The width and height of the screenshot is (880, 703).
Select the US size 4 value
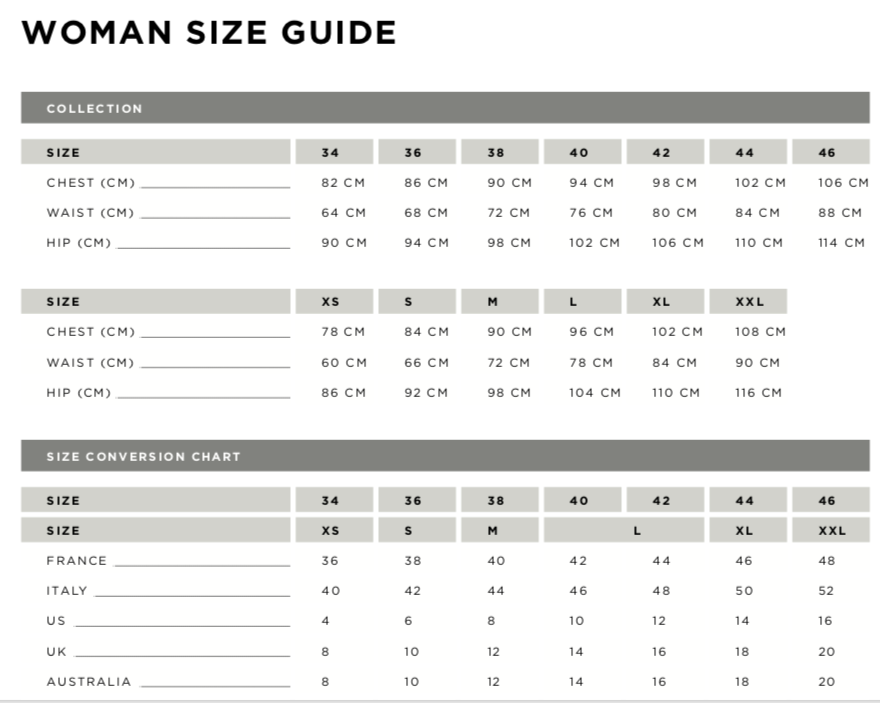[326, 621]
